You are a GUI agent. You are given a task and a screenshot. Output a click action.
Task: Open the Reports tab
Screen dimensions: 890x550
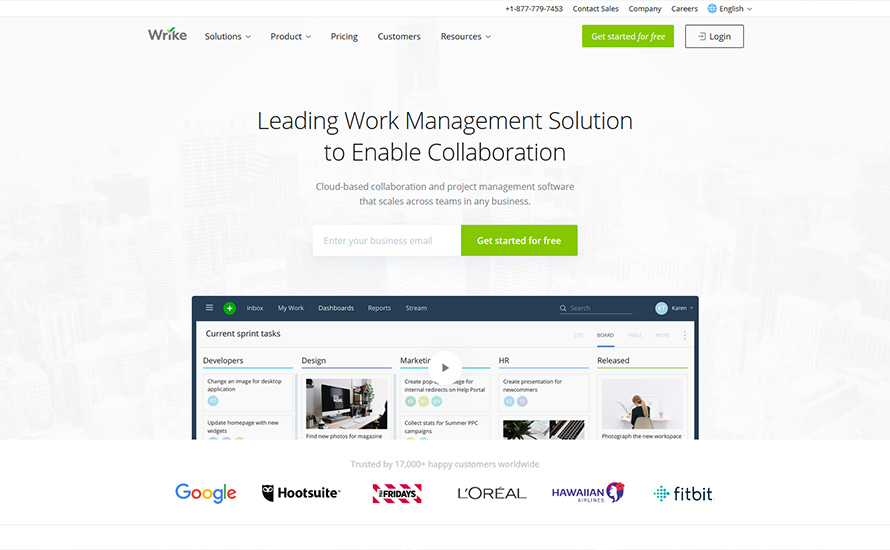(x=379, y=308)
